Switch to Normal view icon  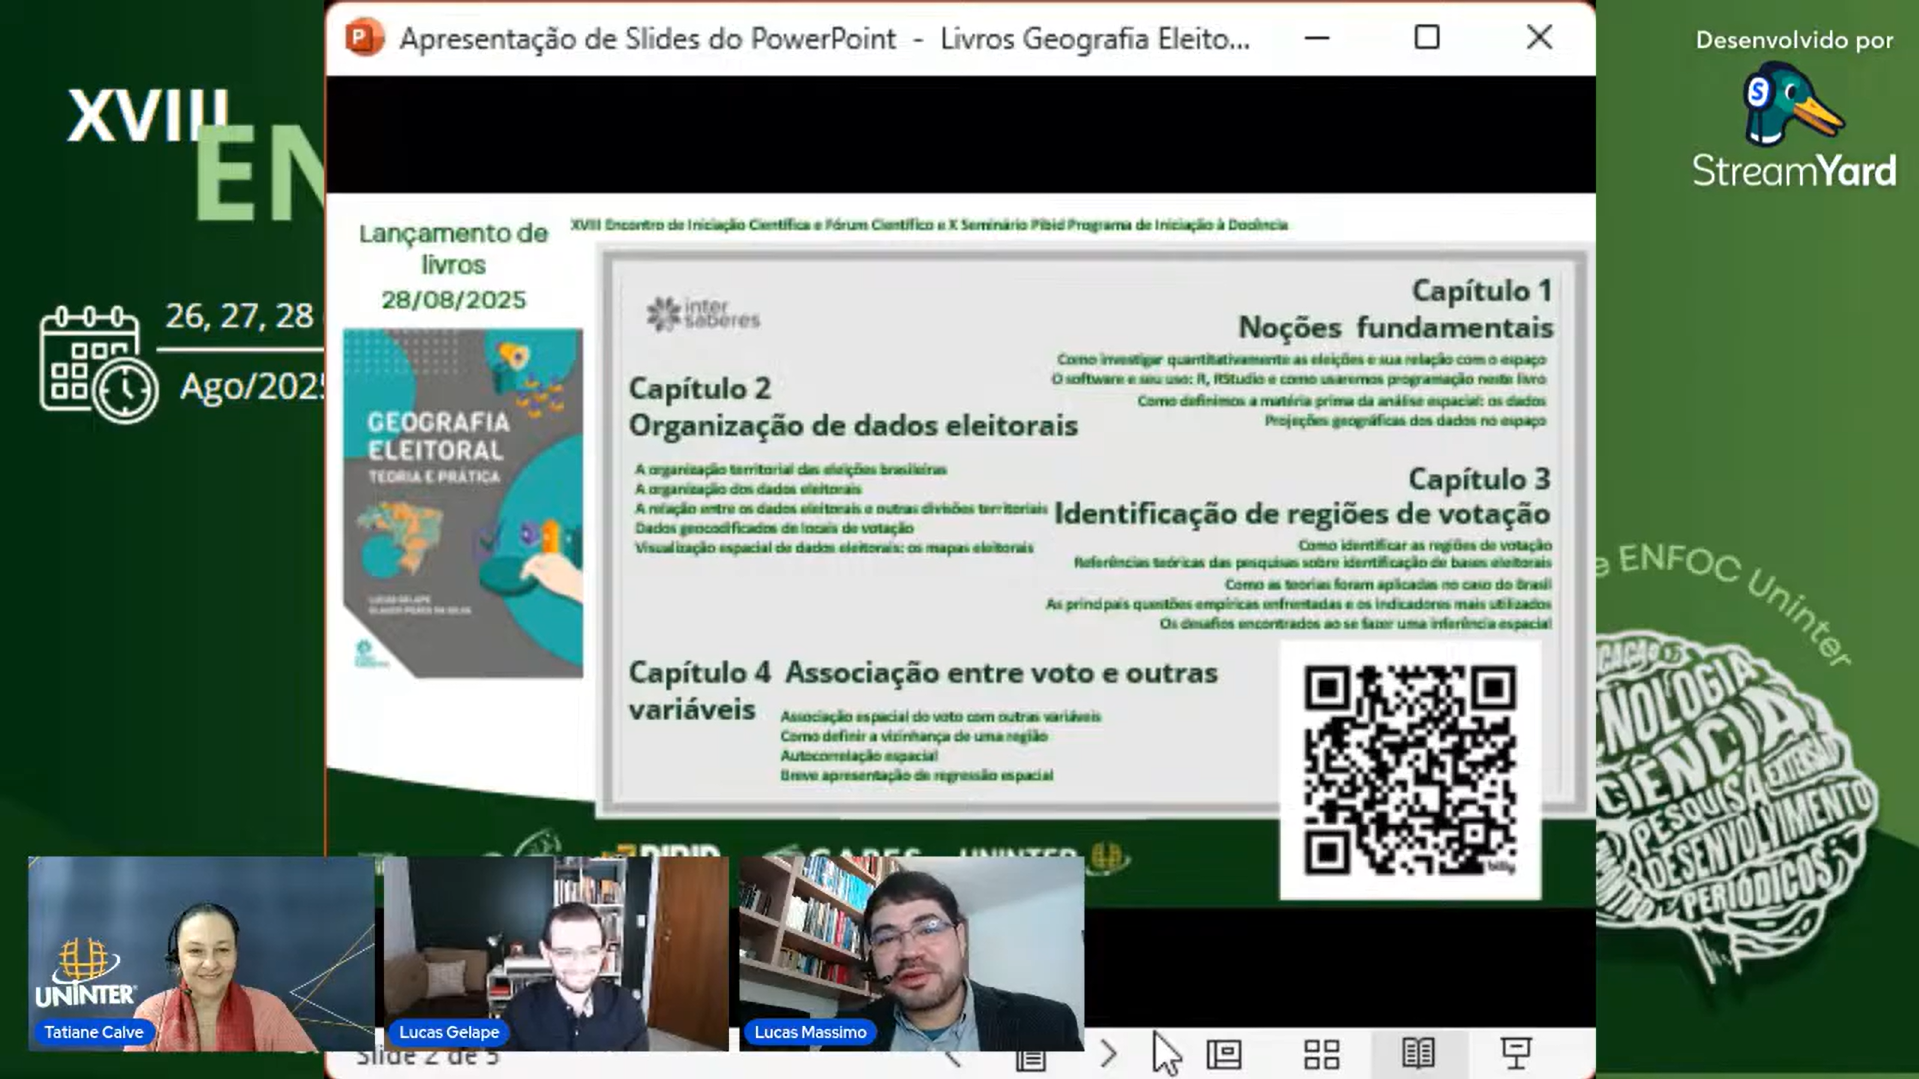pyautogui.click(x=1224, y=1054)
